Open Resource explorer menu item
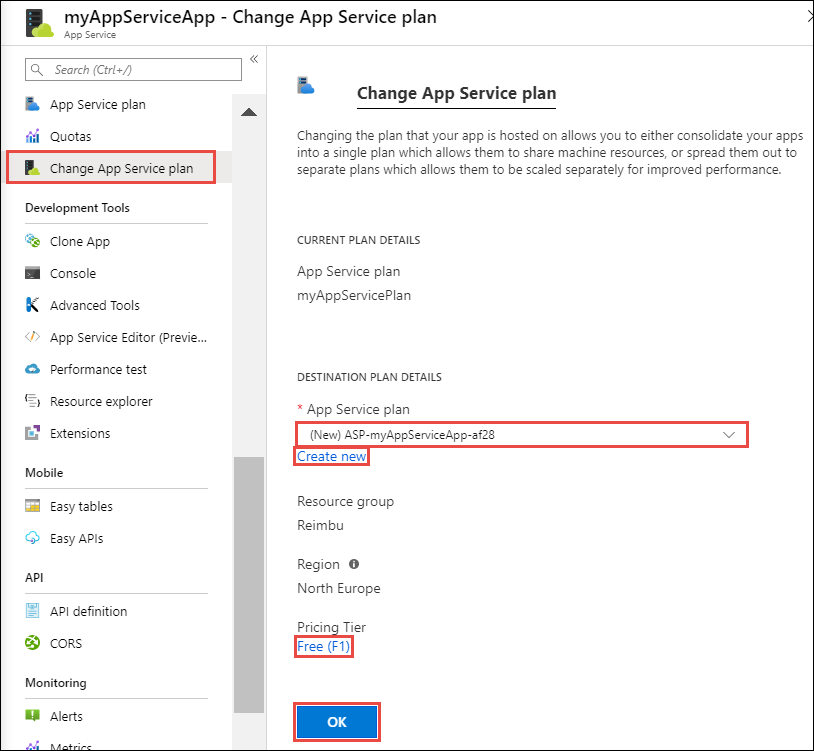Screen dimensions: 814x751 click(x=101, y=401)
